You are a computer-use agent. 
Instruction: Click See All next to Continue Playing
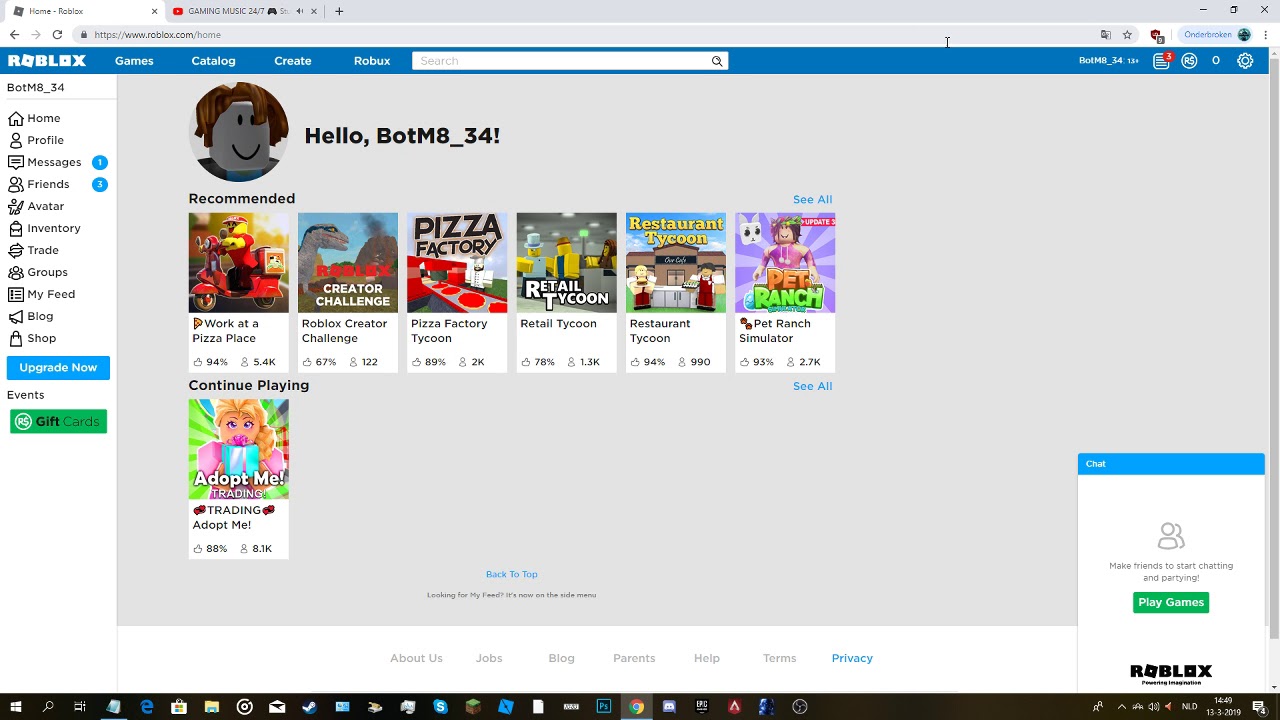[812, 386]
